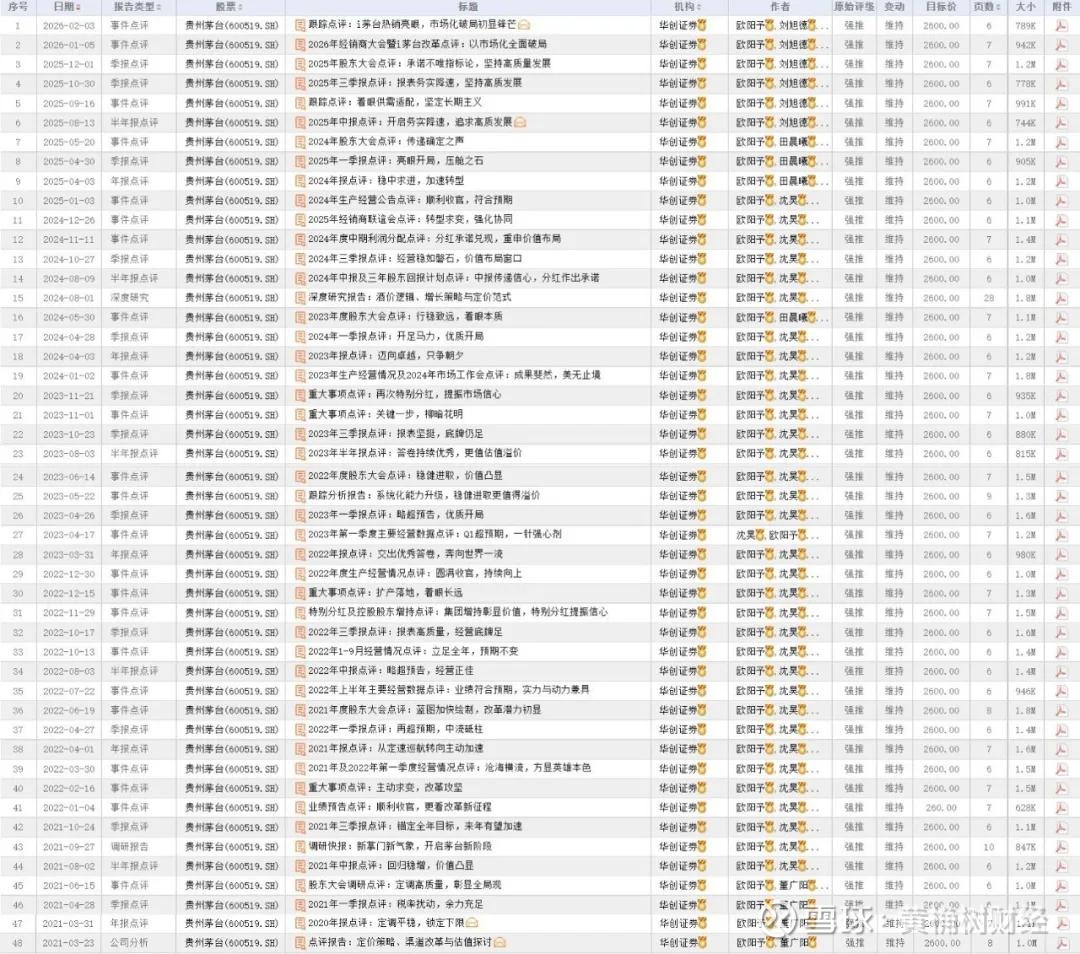Open PDF for 2022年报点评：交出优秀答卷
The image size is (1080, 954).
[1061, 554]
